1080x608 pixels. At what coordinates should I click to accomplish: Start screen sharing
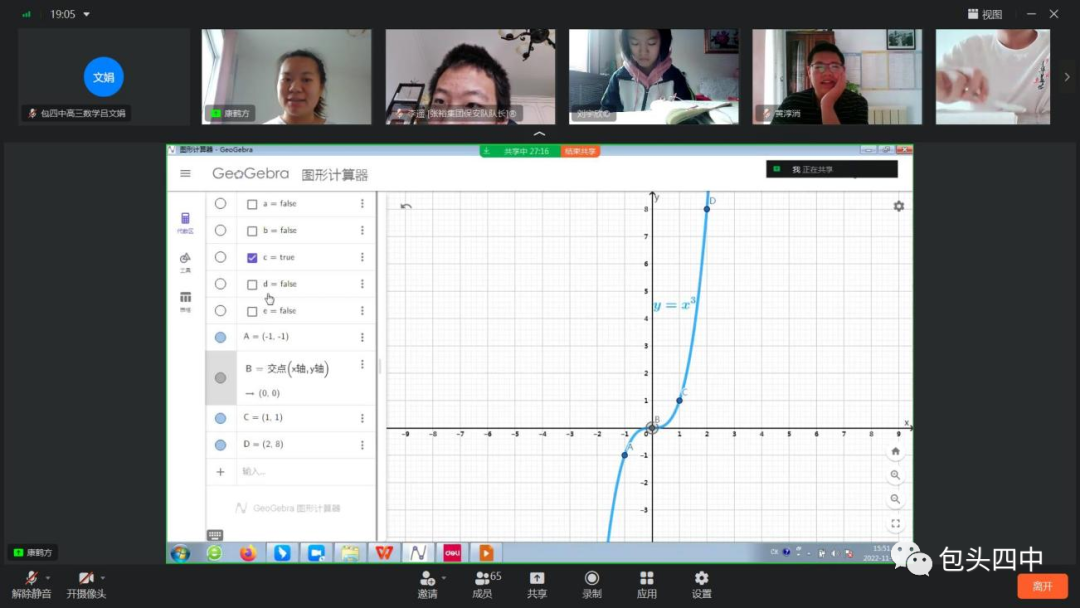(x=537, y=585)
